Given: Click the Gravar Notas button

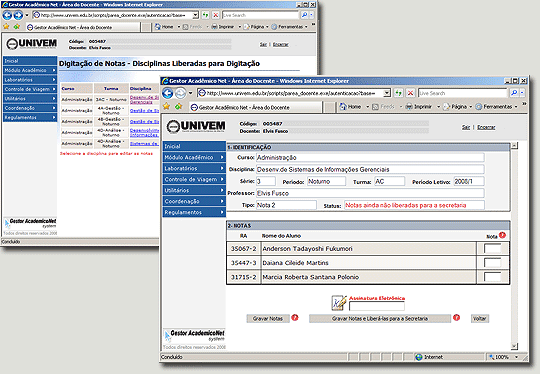Looking at the screenshot, I should click(268, 319).
